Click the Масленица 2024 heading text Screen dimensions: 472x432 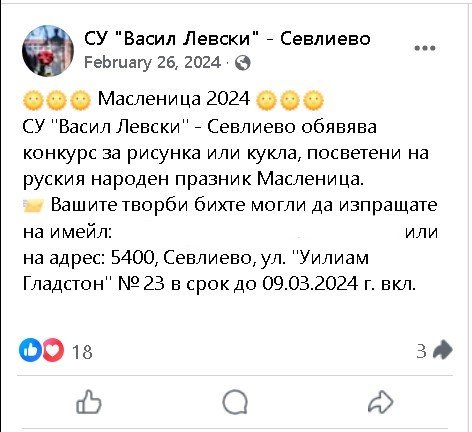(x=174, y=99)
